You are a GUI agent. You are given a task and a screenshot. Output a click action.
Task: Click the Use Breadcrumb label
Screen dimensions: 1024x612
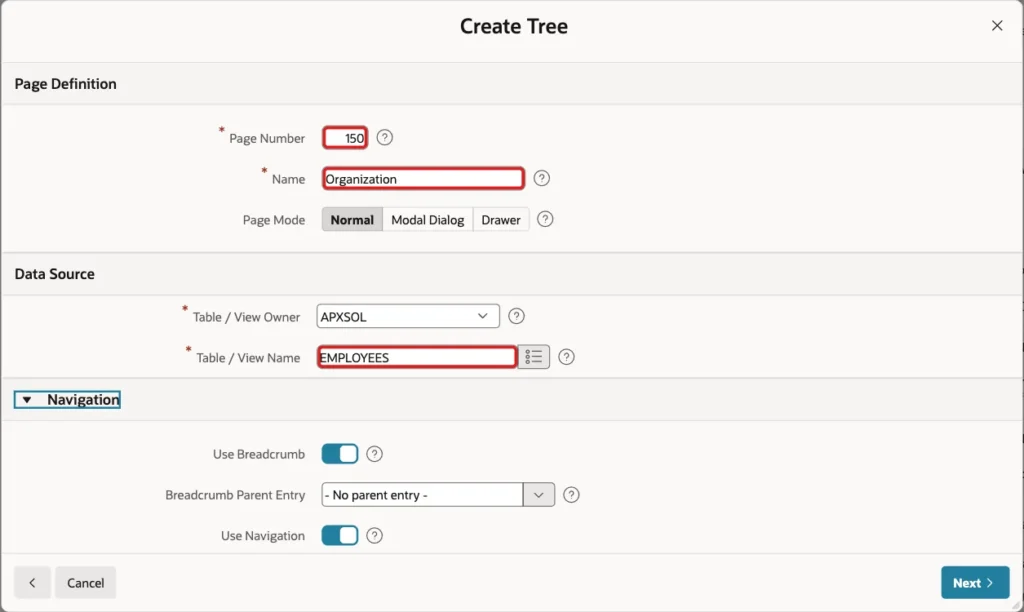coord(259,454)
